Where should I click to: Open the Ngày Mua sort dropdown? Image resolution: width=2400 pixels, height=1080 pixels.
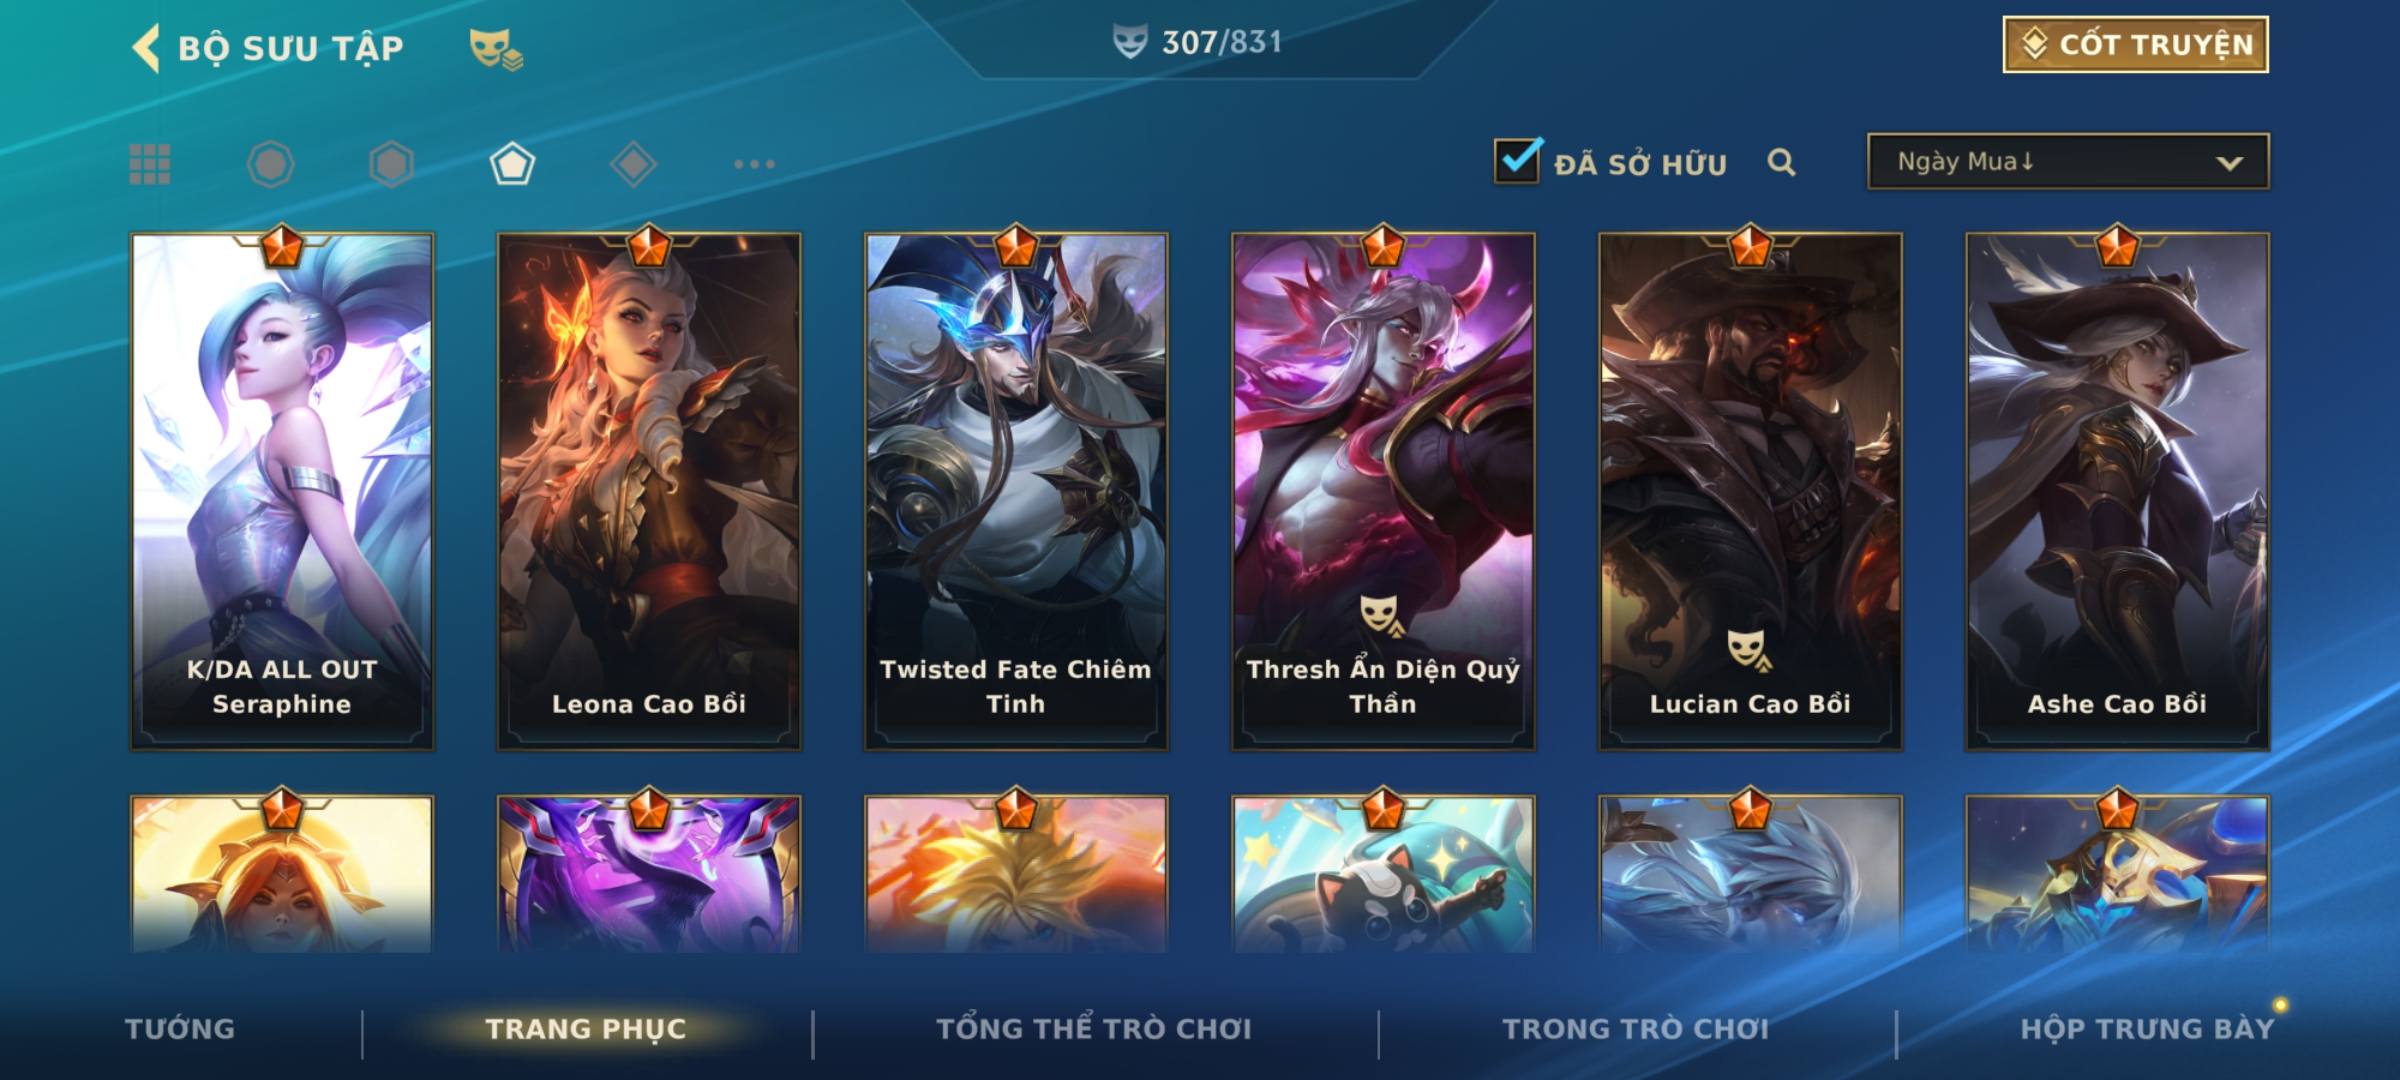click(2068, 161)
